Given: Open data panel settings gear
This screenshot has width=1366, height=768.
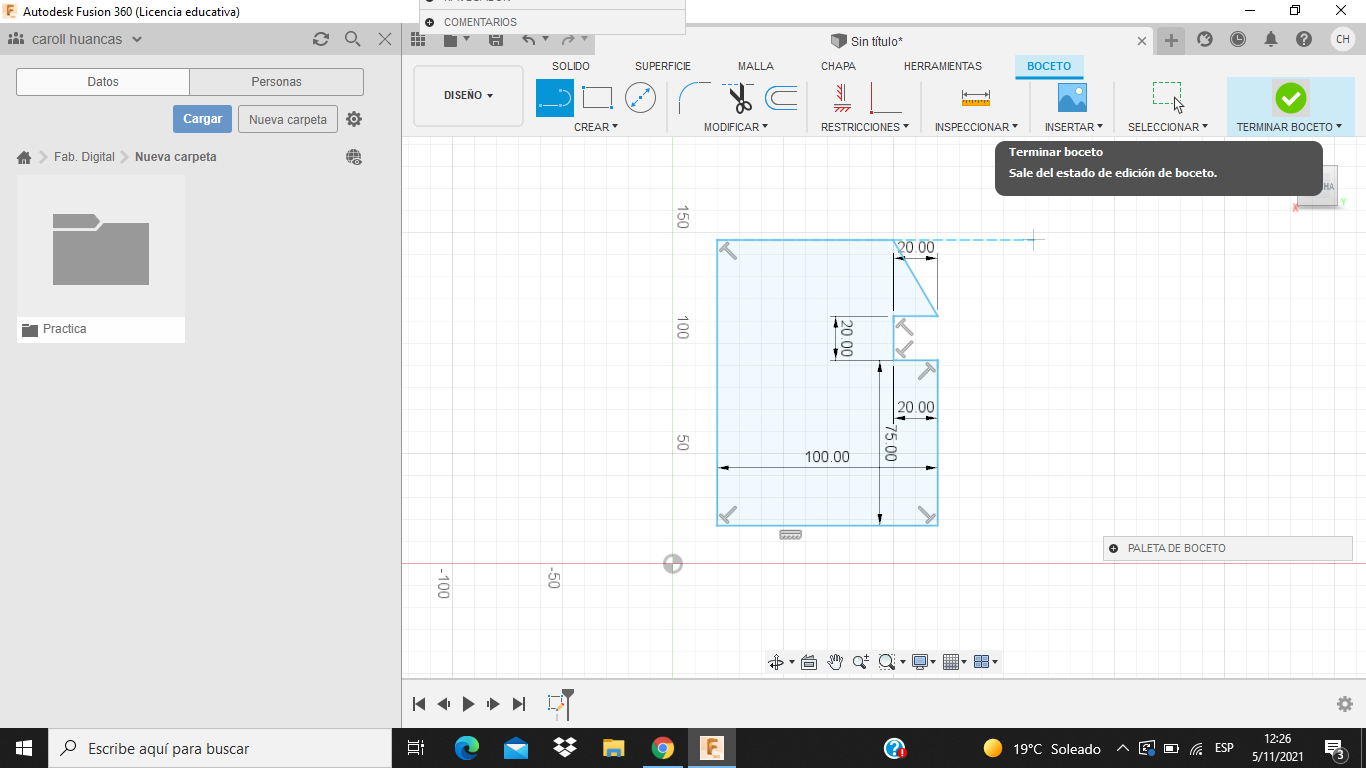Looking at the screenshot, I should 354,119.
